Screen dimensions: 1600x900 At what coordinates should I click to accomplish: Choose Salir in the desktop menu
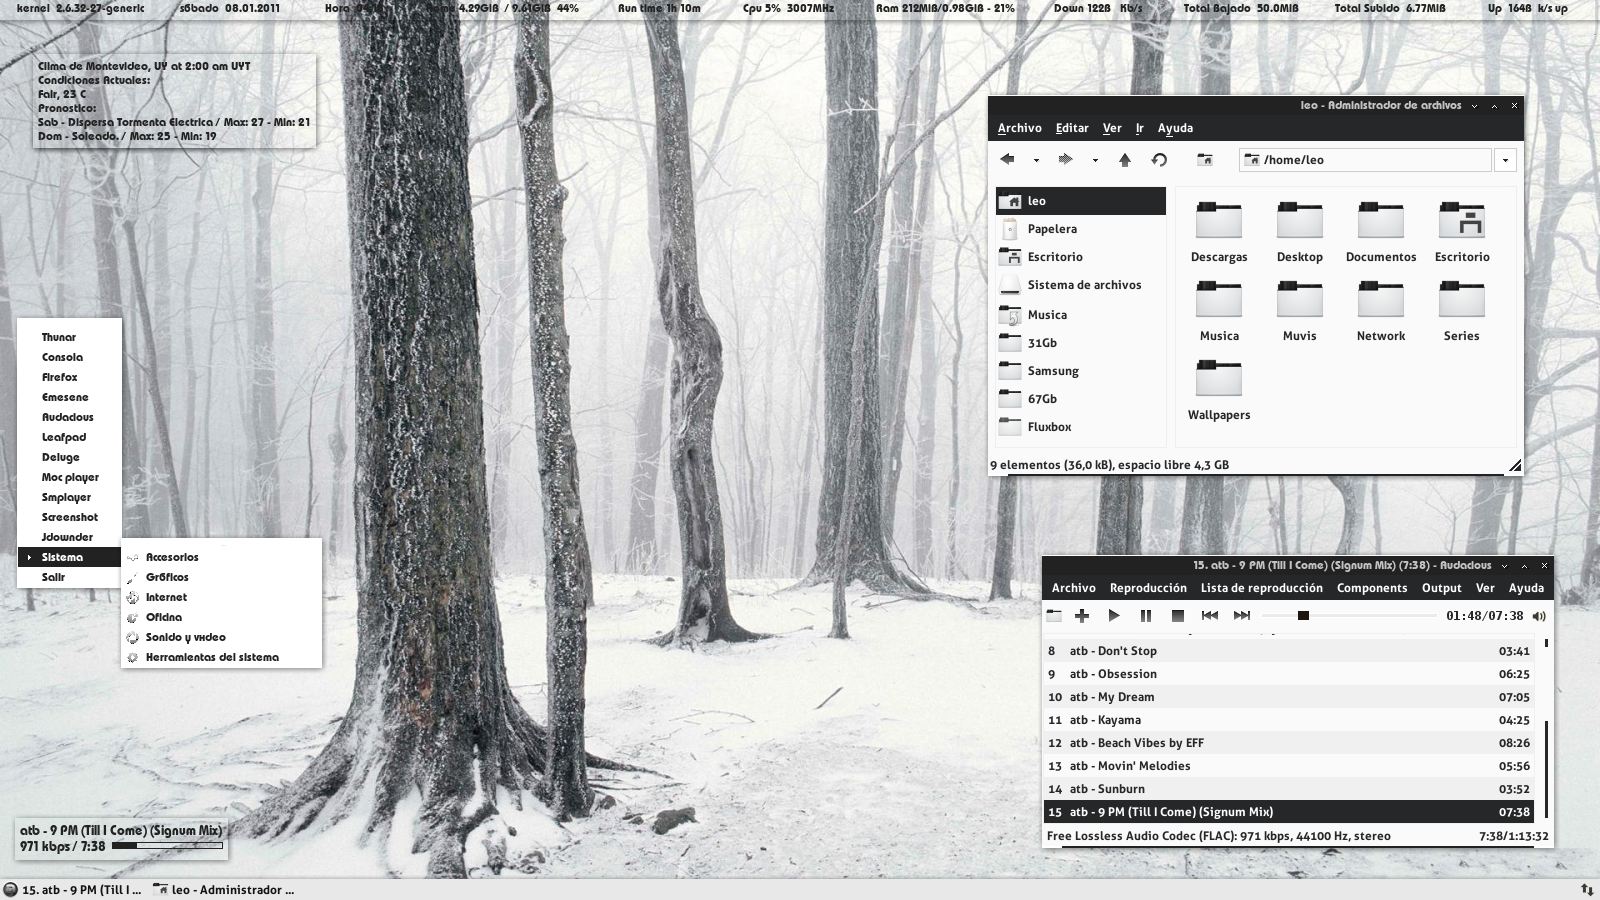pyautogui.click(x=70, y=577)
